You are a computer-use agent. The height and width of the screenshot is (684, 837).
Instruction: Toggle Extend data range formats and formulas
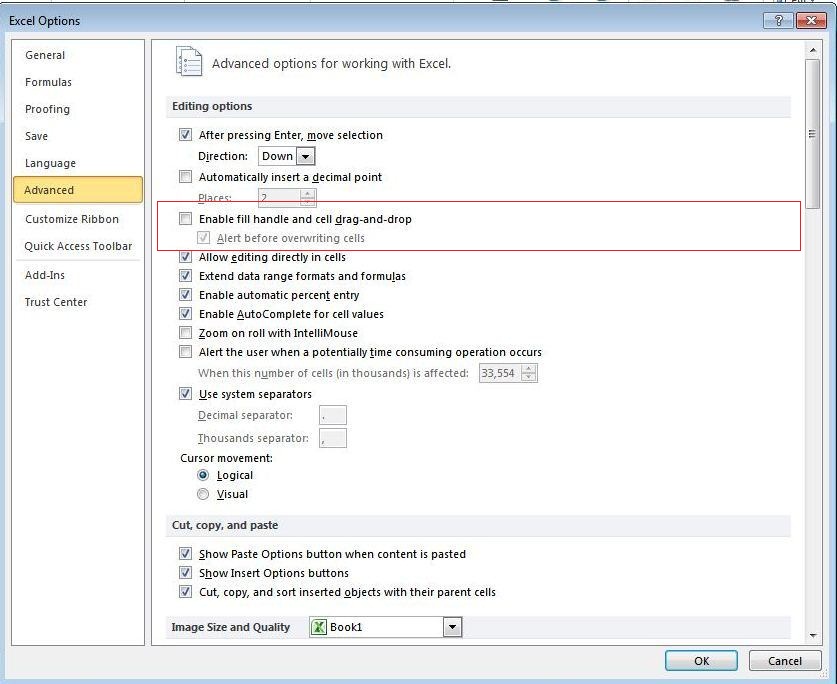(185, 276)
